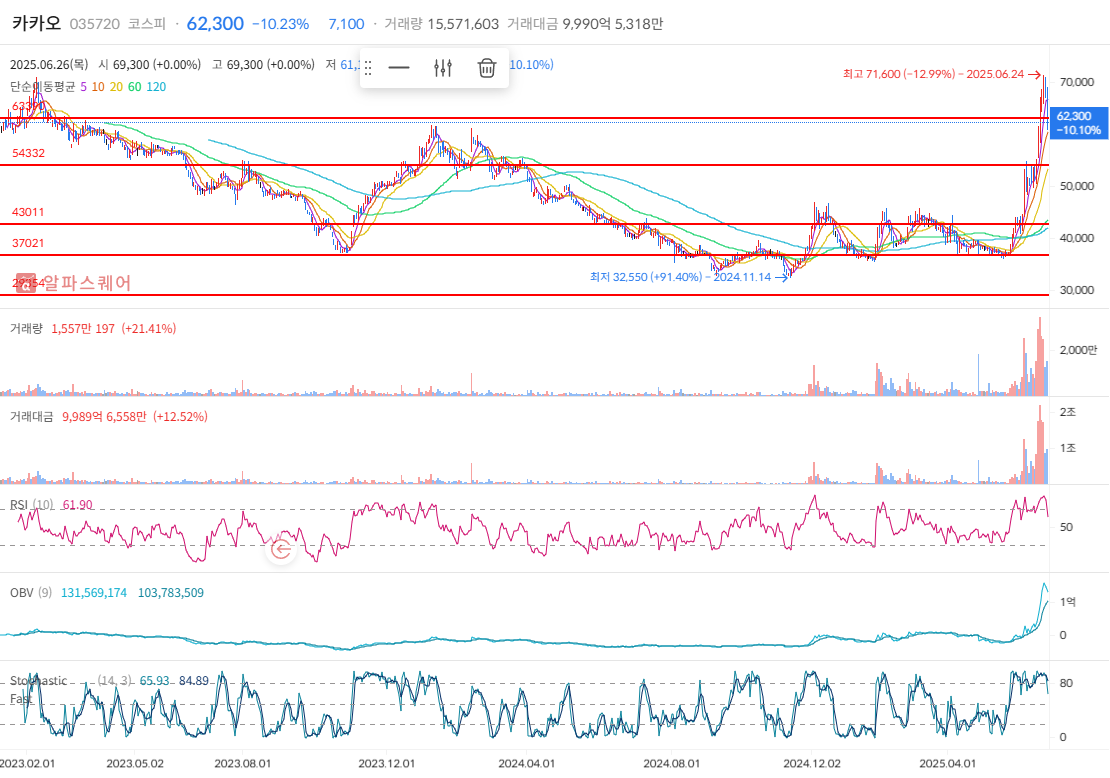Click the RSI (10) indicator label
The image size is (1110, 778).
(x=32, y=505)
